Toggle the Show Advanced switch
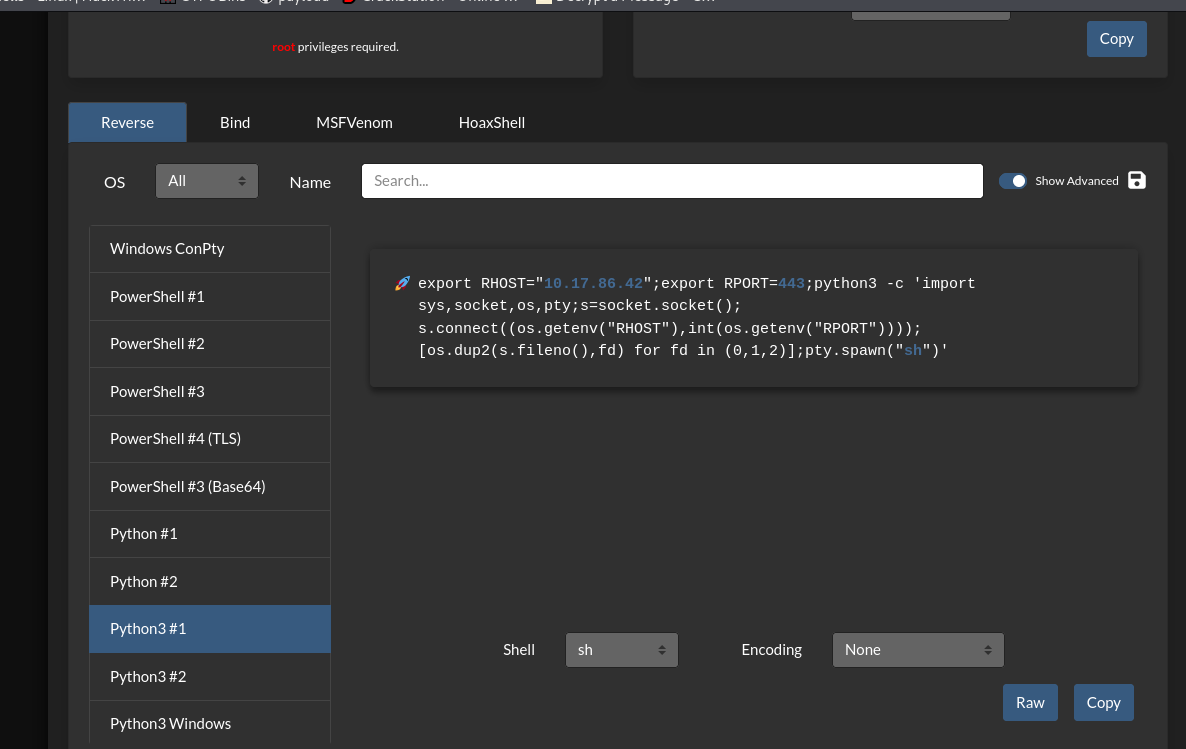 pos(1013,181)
